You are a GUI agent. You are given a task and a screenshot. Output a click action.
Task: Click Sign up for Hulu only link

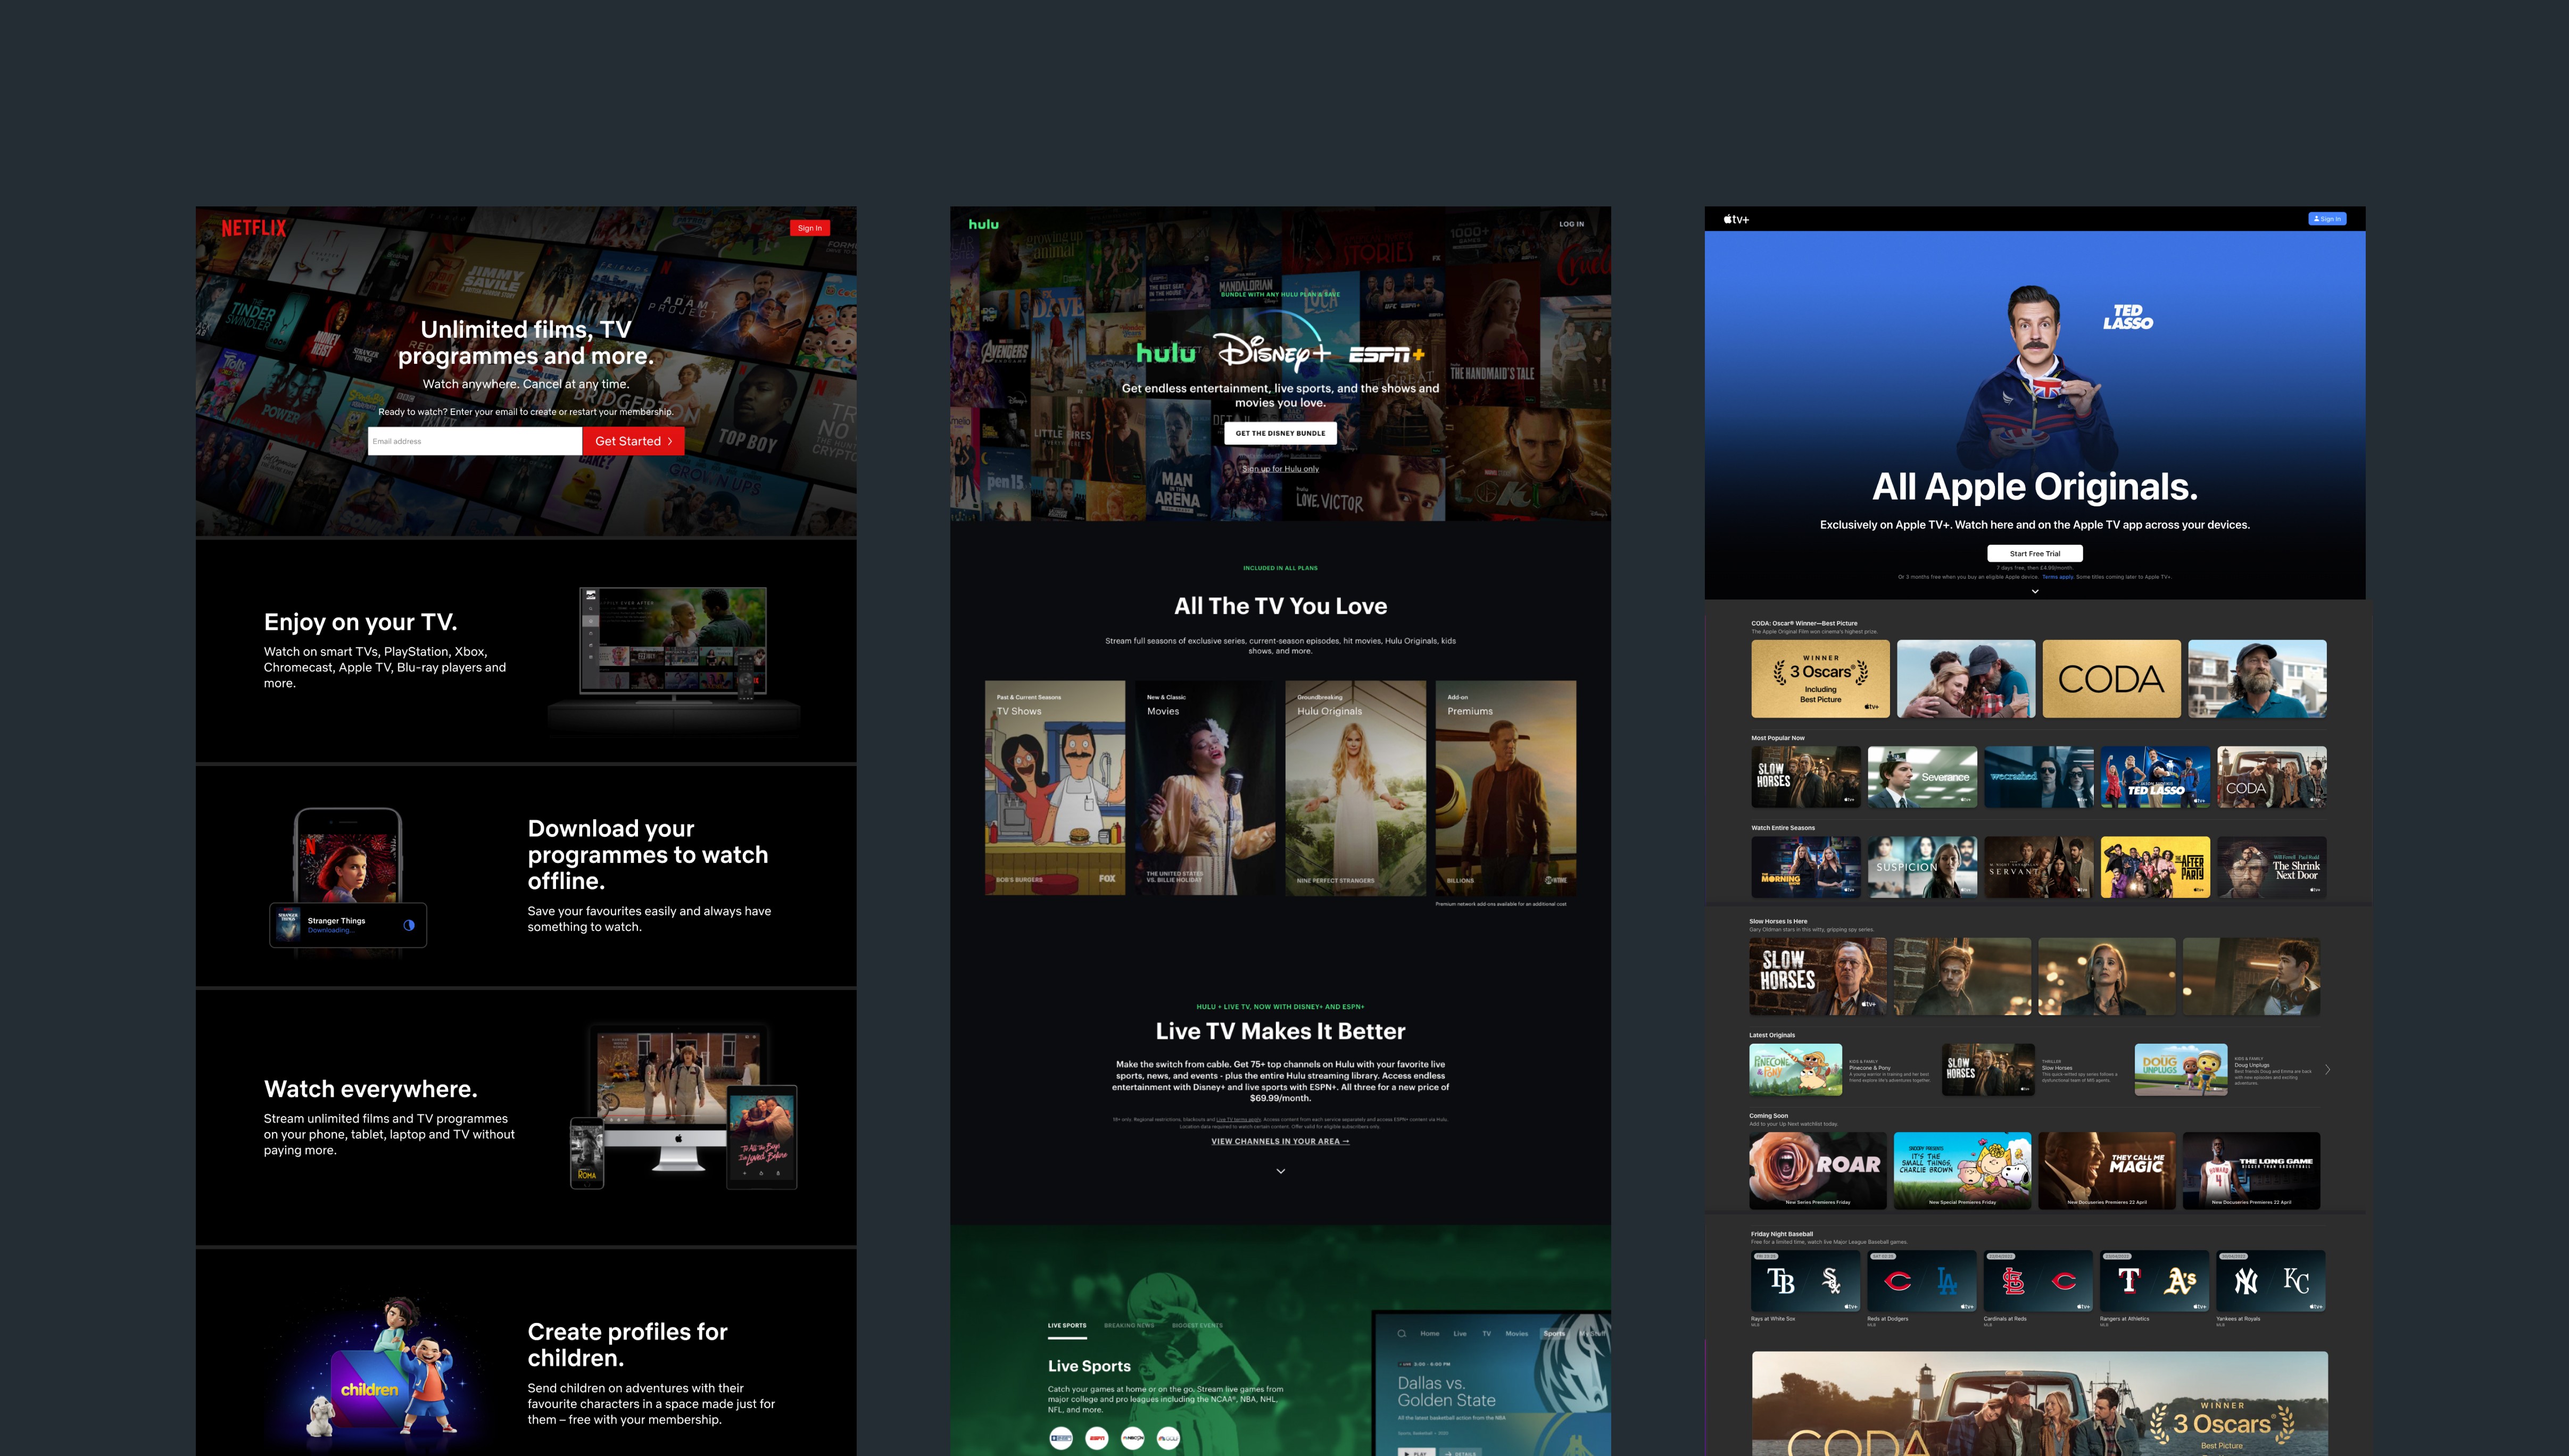point(1280,469)
